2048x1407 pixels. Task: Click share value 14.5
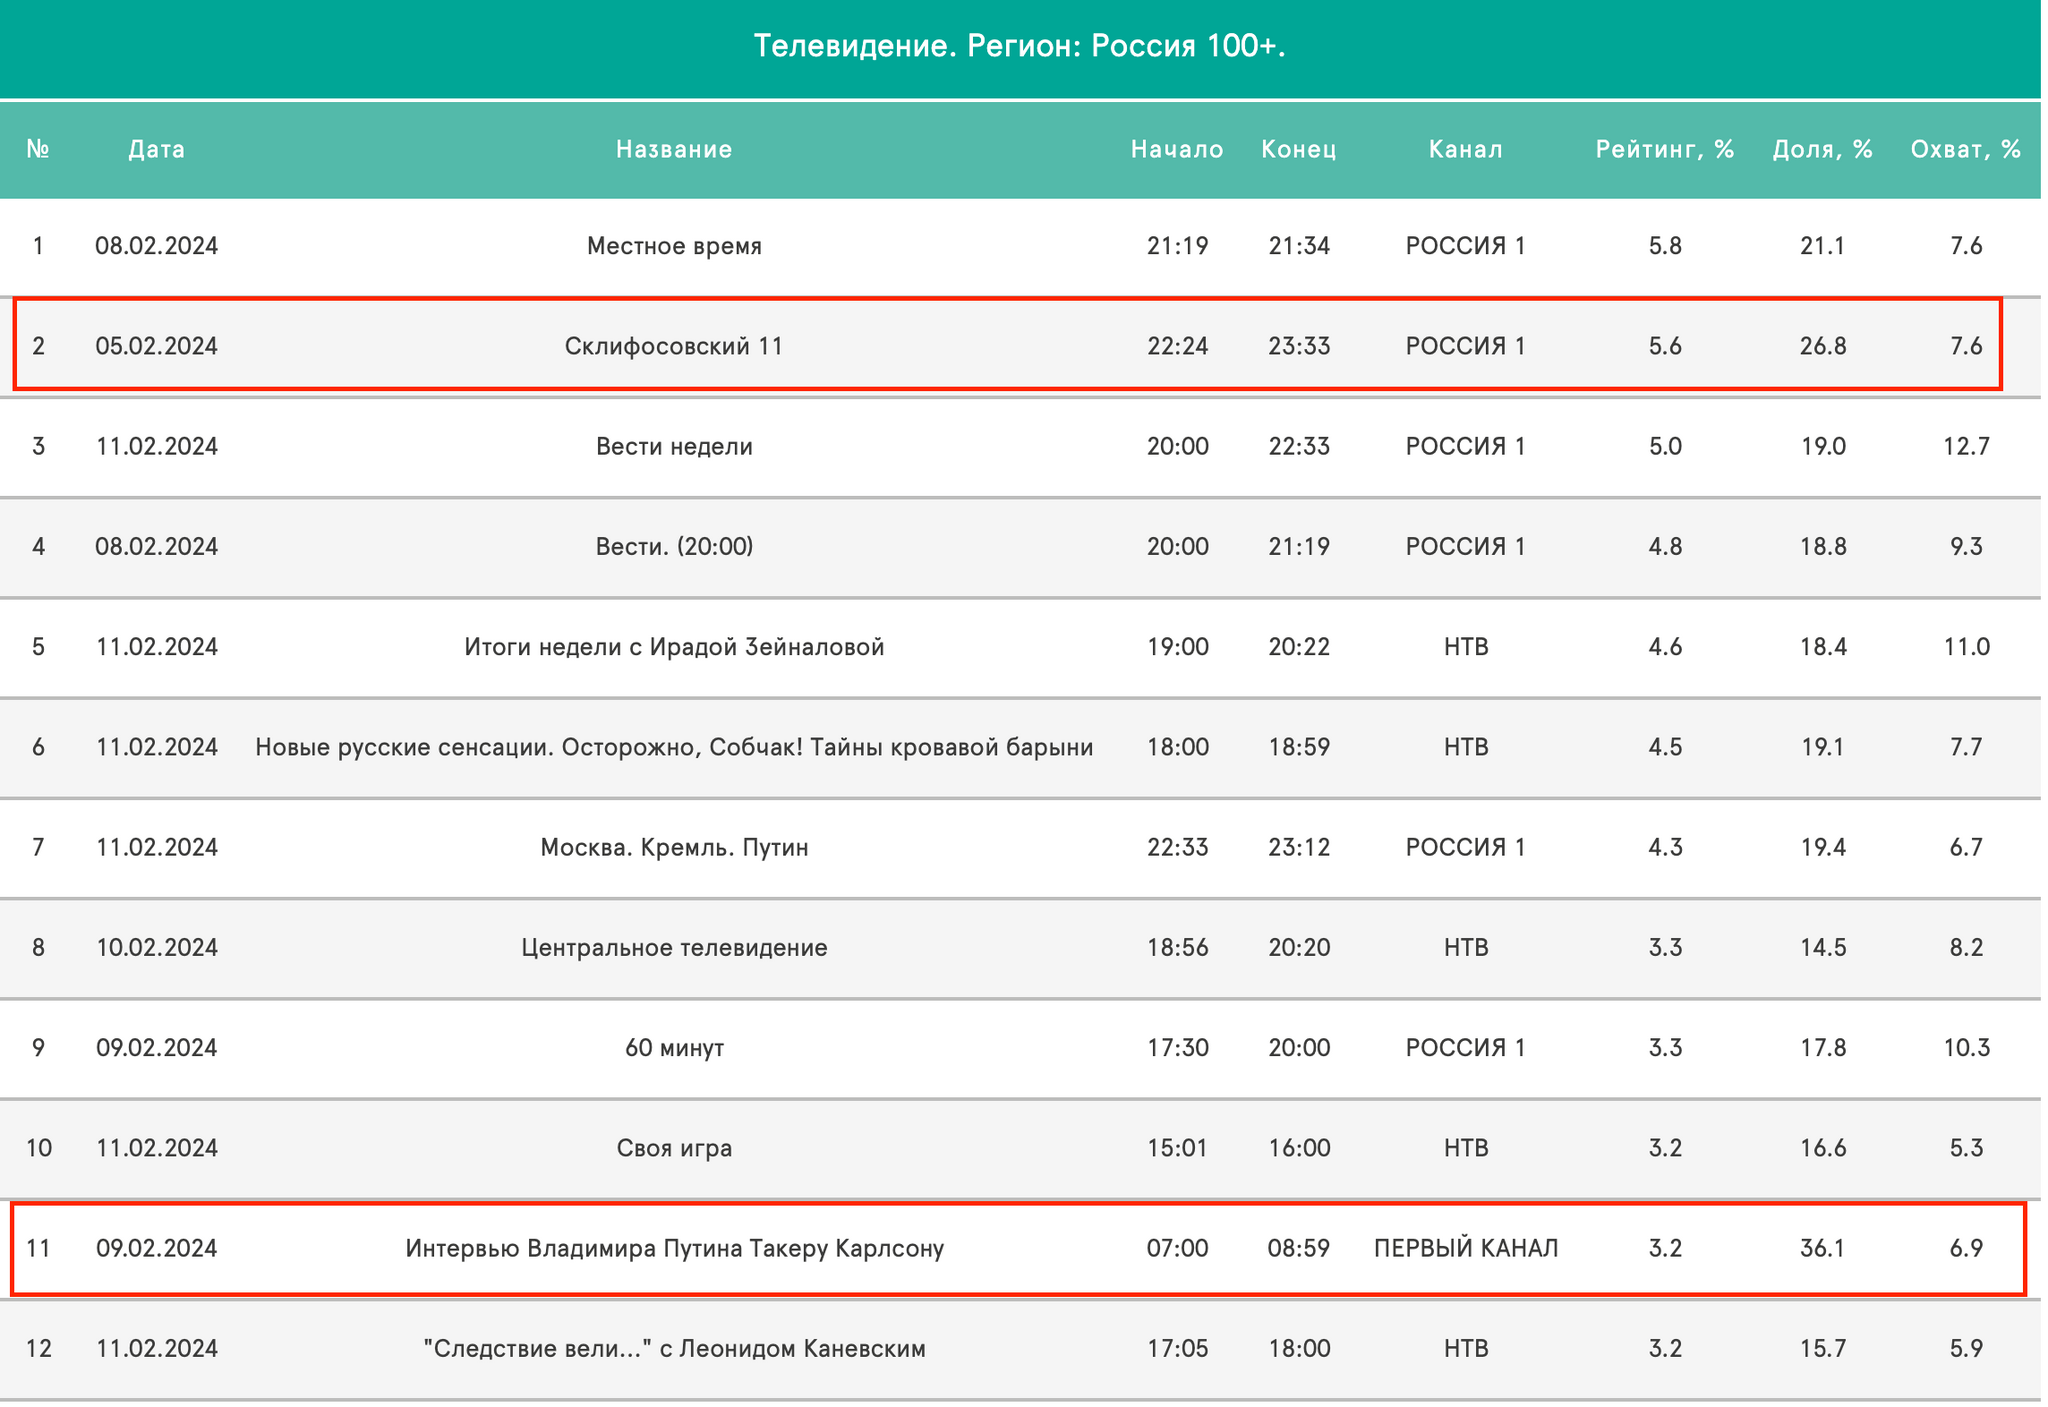pyautogui.click(x=1823, y=947)
